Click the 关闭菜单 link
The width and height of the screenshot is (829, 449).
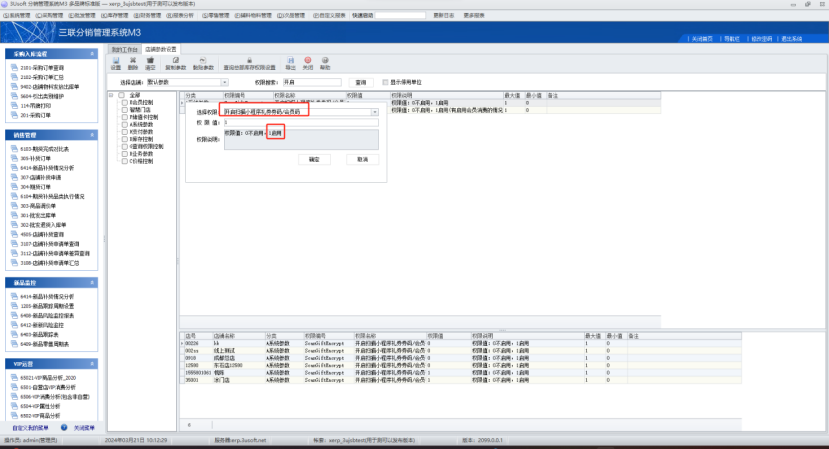[x=84, y=428]
